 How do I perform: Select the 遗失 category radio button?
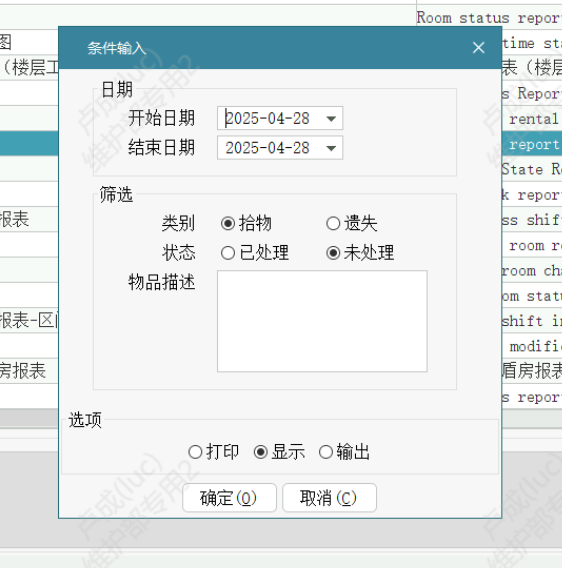[333, 223]
